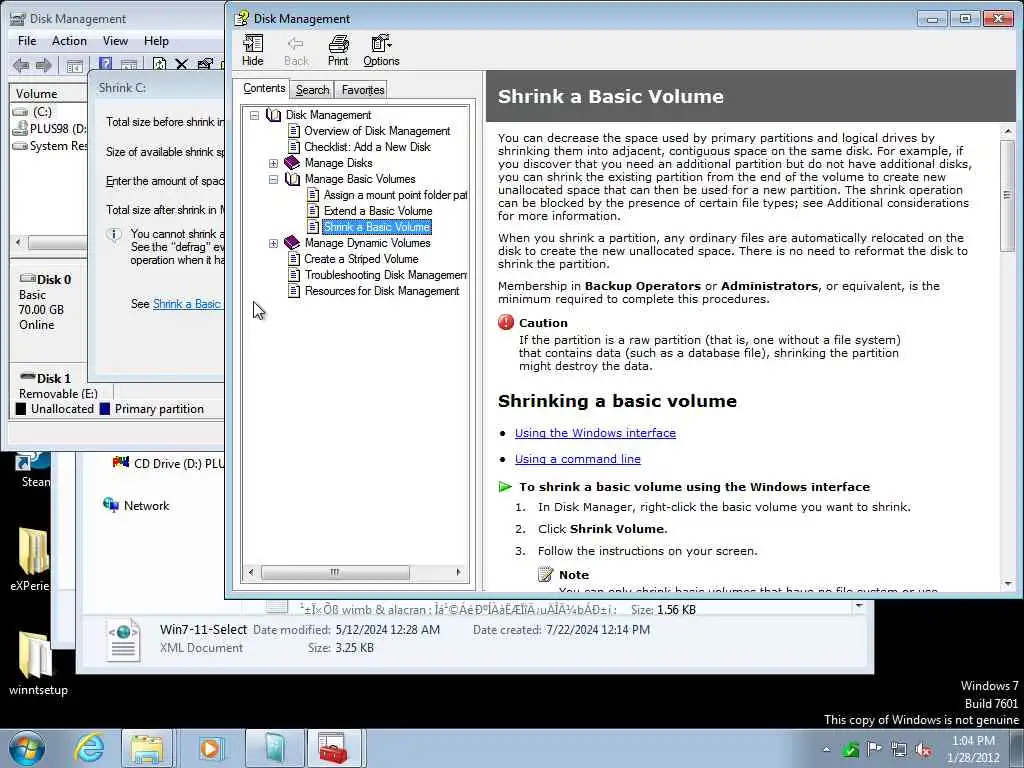Select 'Overview of Disk Management' topic
This screenshot has height=768, width=1024.
click(377, 131)
